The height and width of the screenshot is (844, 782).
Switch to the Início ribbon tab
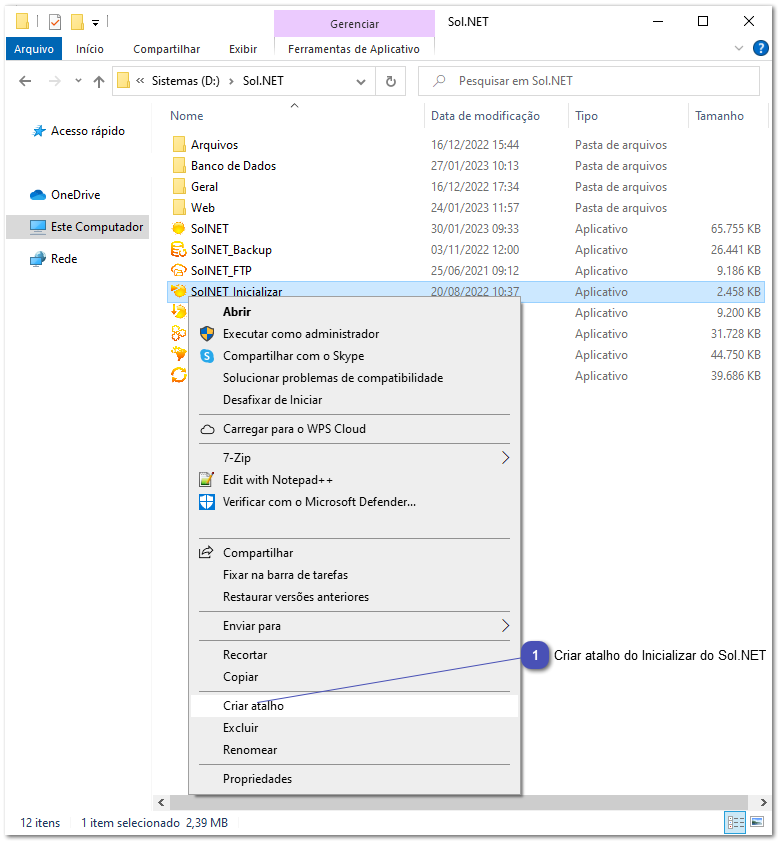pos(89,49)
